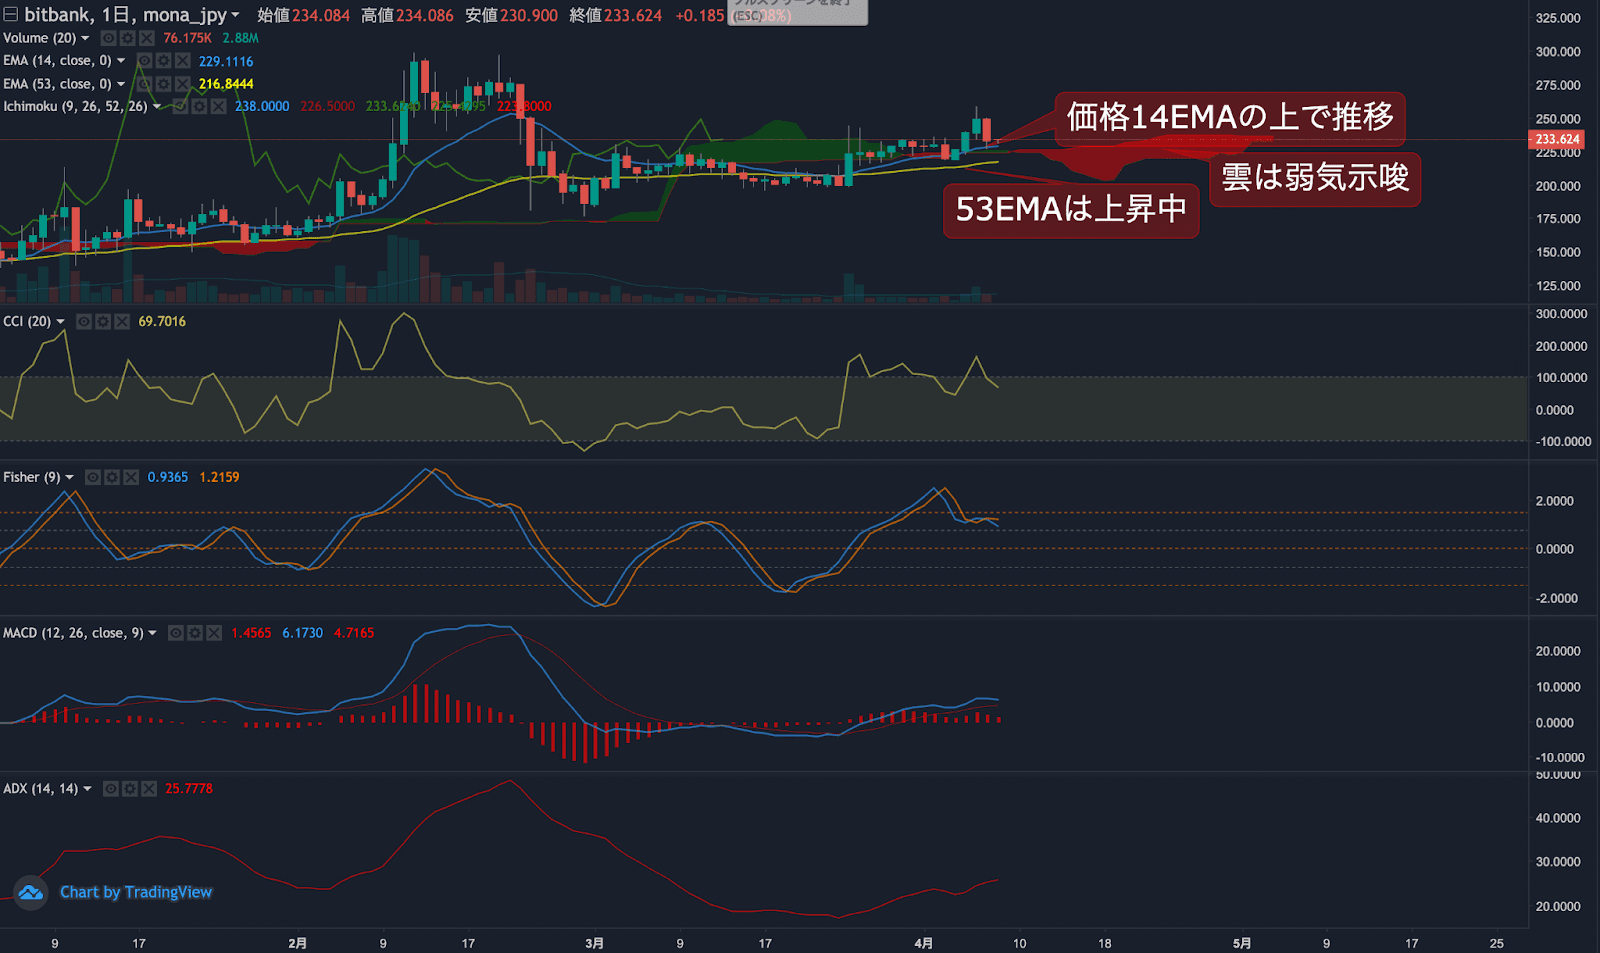Toggle visibility of MACD indicator
This screenshot has width=1600, height=953.
pos(176,633)
